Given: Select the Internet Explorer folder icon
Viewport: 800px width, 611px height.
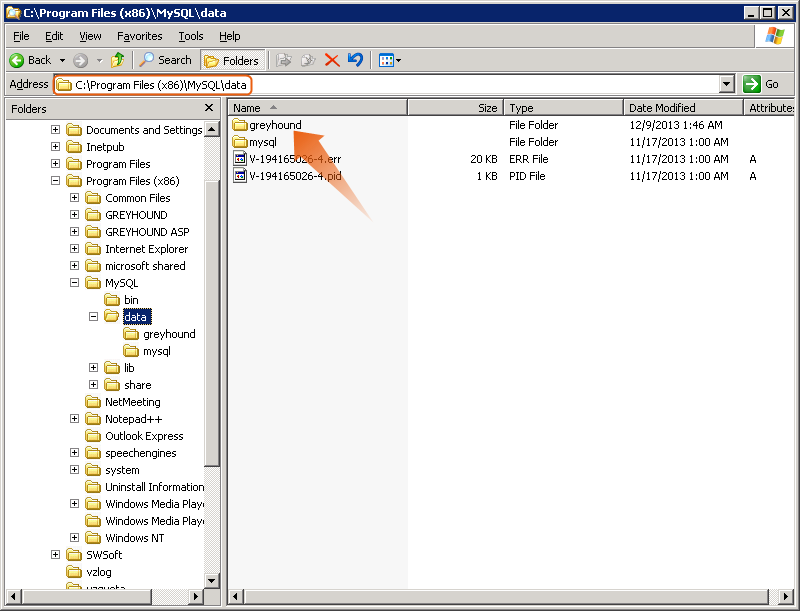Looking at the screenshot, I should (93, 249).
